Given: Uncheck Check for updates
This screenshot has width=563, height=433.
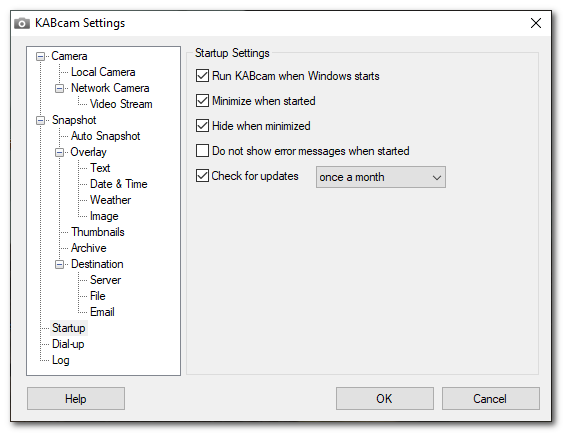Looking at the screenshot, I should coord(203,176).
